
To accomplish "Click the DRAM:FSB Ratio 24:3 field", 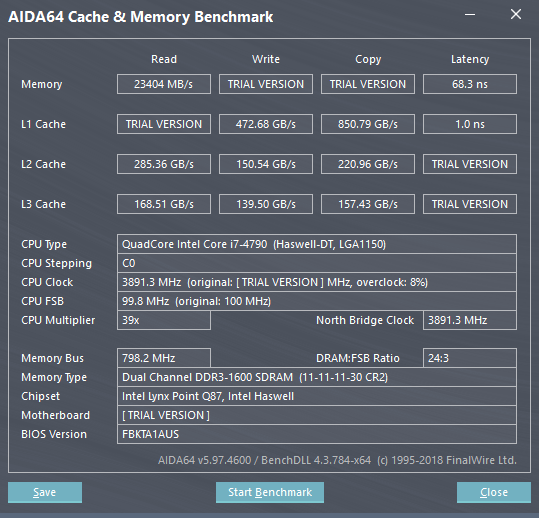I will pyautogui.click(x=470, y=358).
